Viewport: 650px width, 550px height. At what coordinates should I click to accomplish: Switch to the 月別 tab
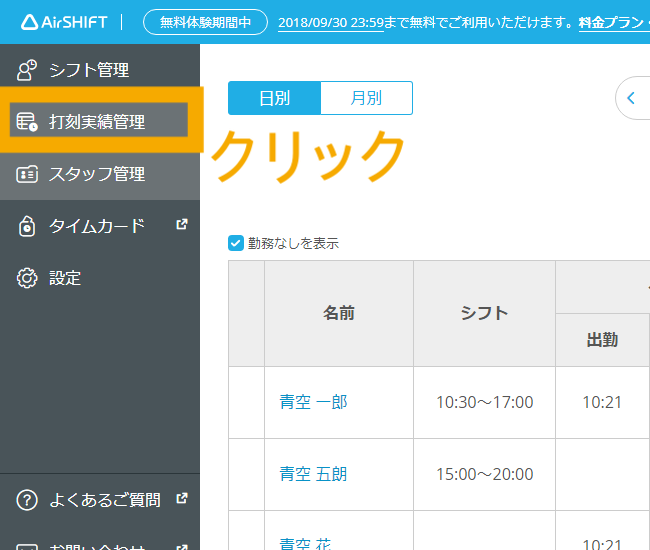point(366,98)
